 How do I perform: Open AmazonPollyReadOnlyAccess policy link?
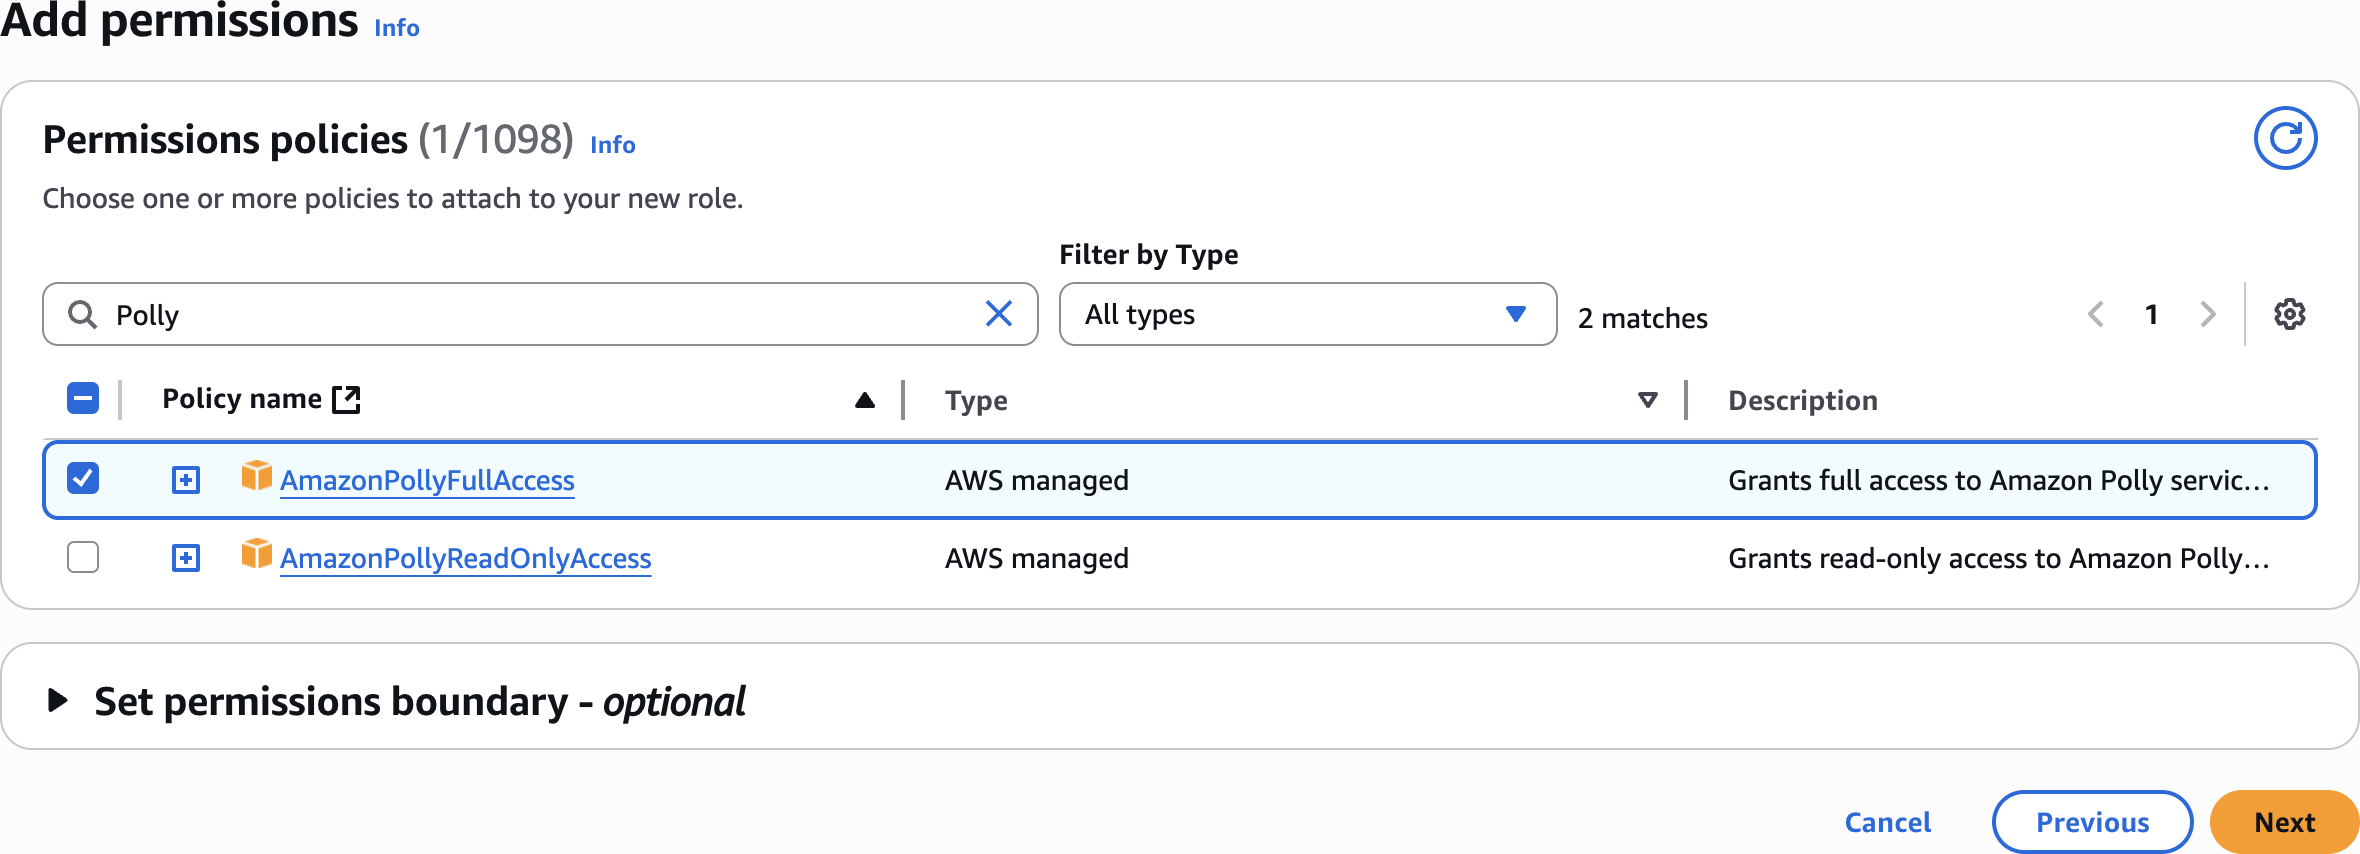click(x=465, y=558)
